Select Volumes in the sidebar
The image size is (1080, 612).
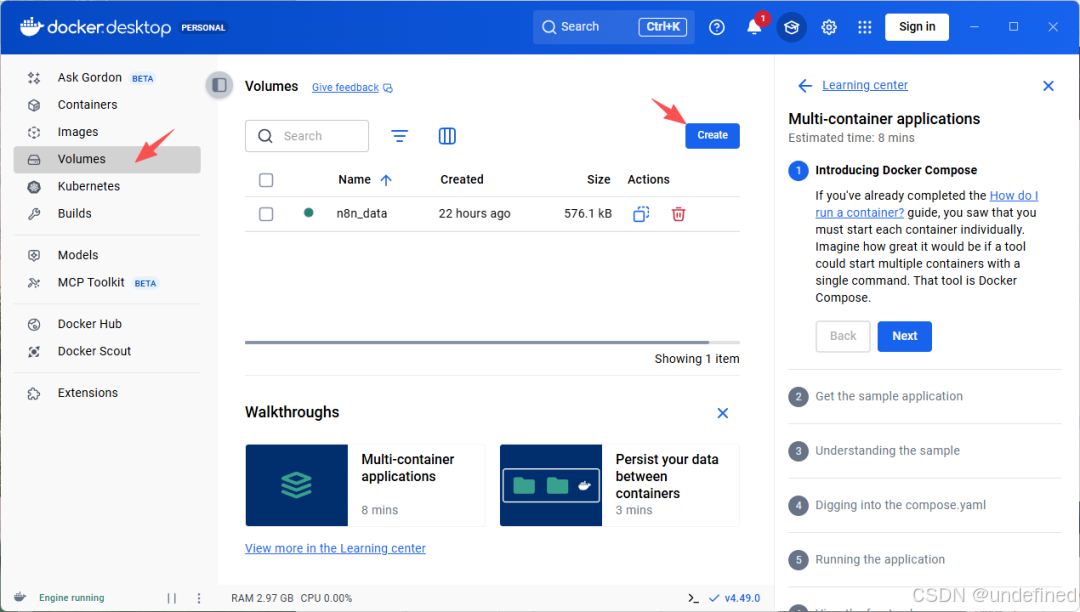pos(107,159)
